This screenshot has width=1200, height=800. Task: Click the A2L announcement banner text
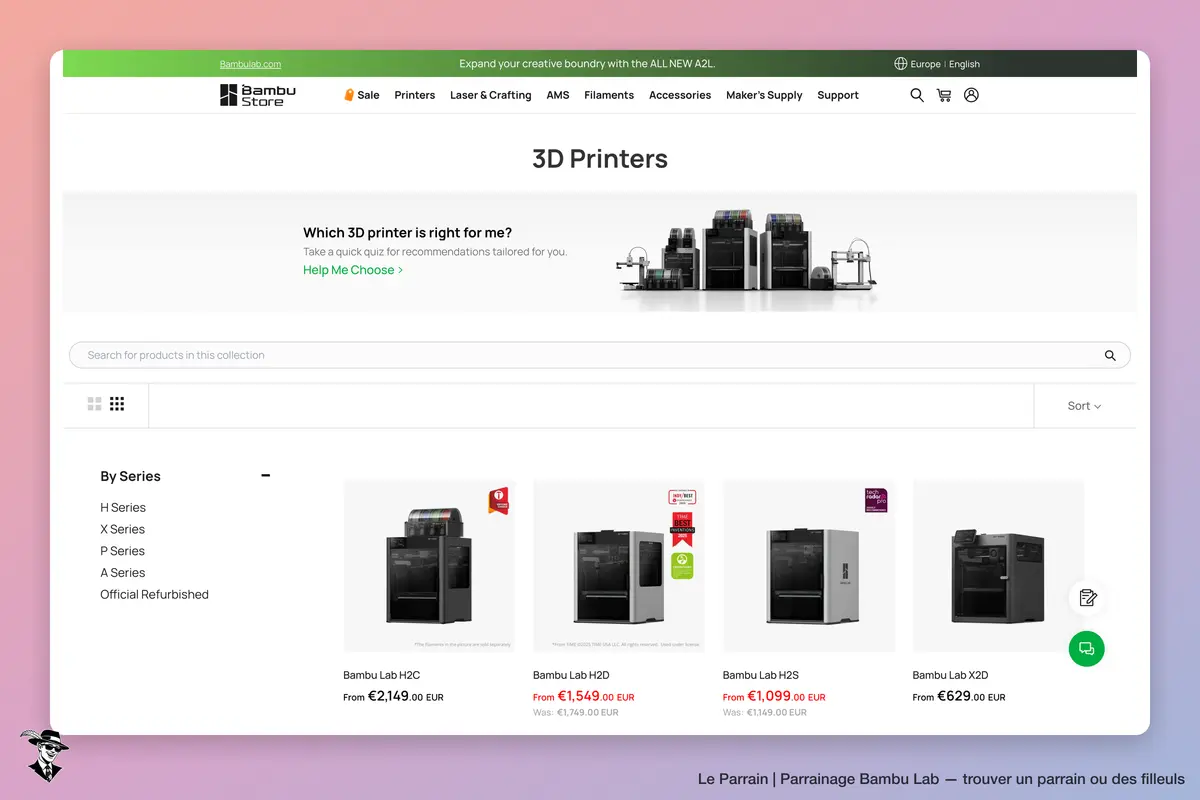[x=587, y=64]
